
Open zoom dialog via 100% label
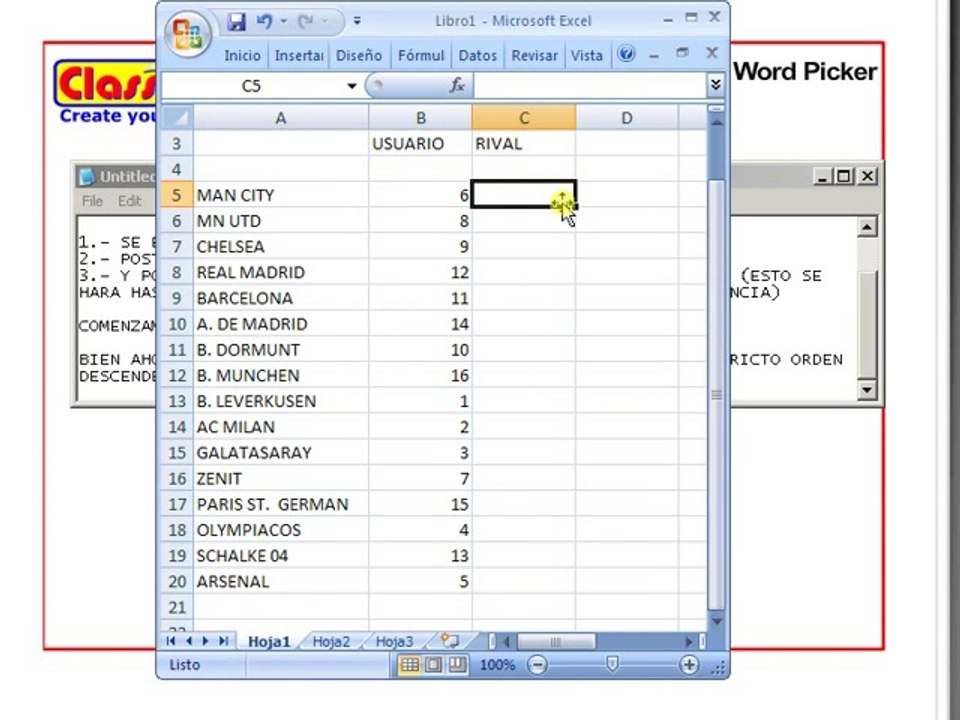tap(497, 665)
